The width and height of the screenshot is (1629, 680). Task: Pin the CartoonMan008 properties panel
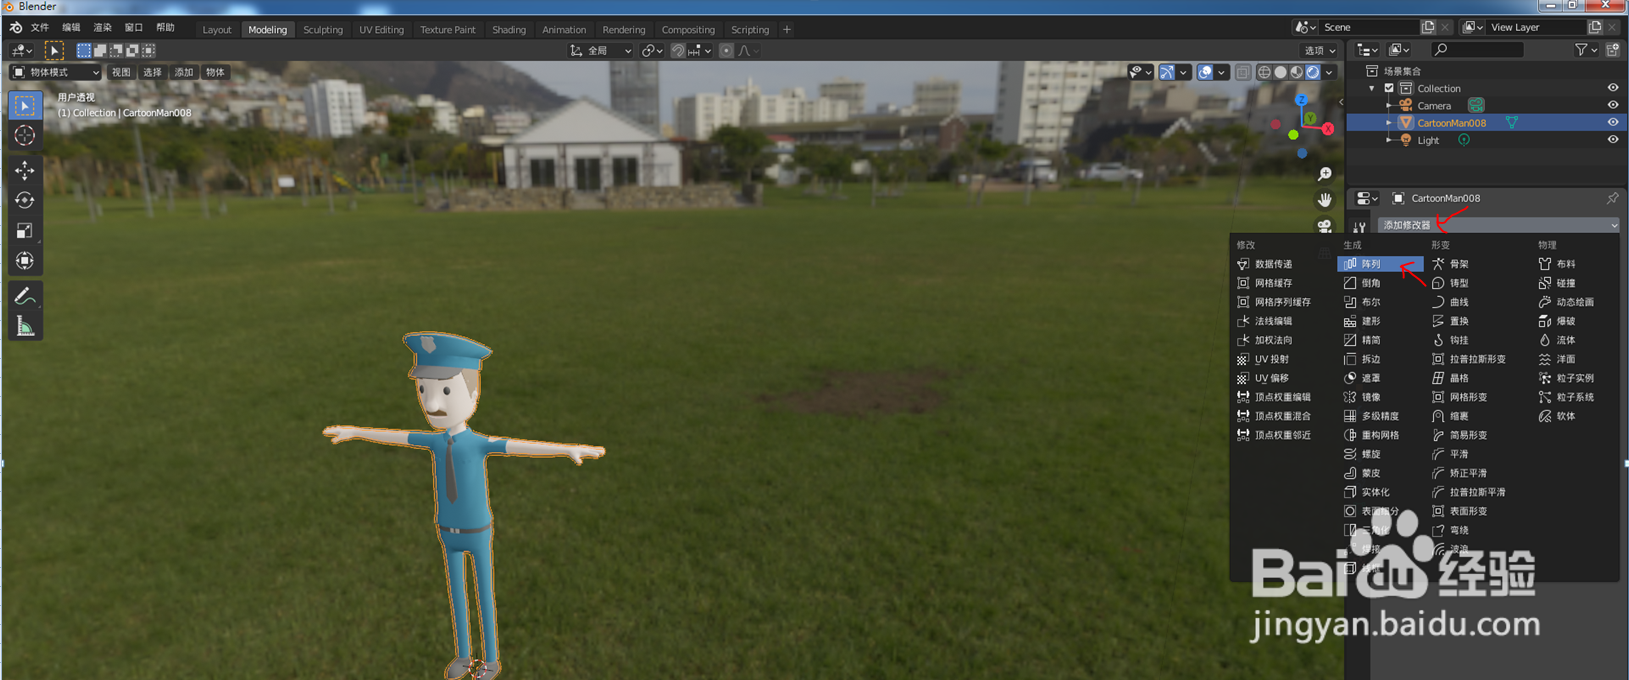(x=1612, y=198)
